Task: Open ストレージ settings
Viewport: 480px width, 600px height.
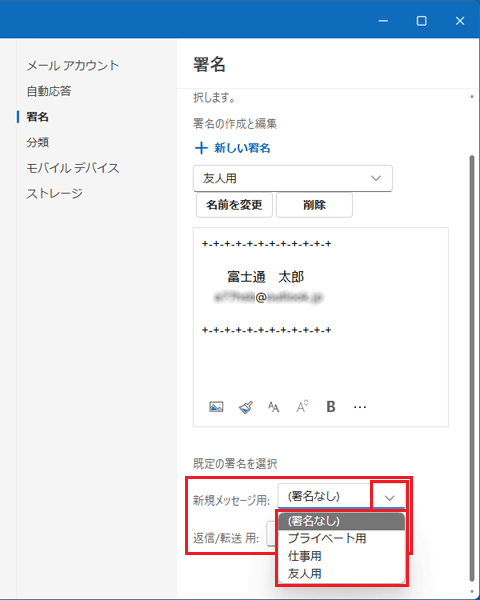Action: pos(54,193)
